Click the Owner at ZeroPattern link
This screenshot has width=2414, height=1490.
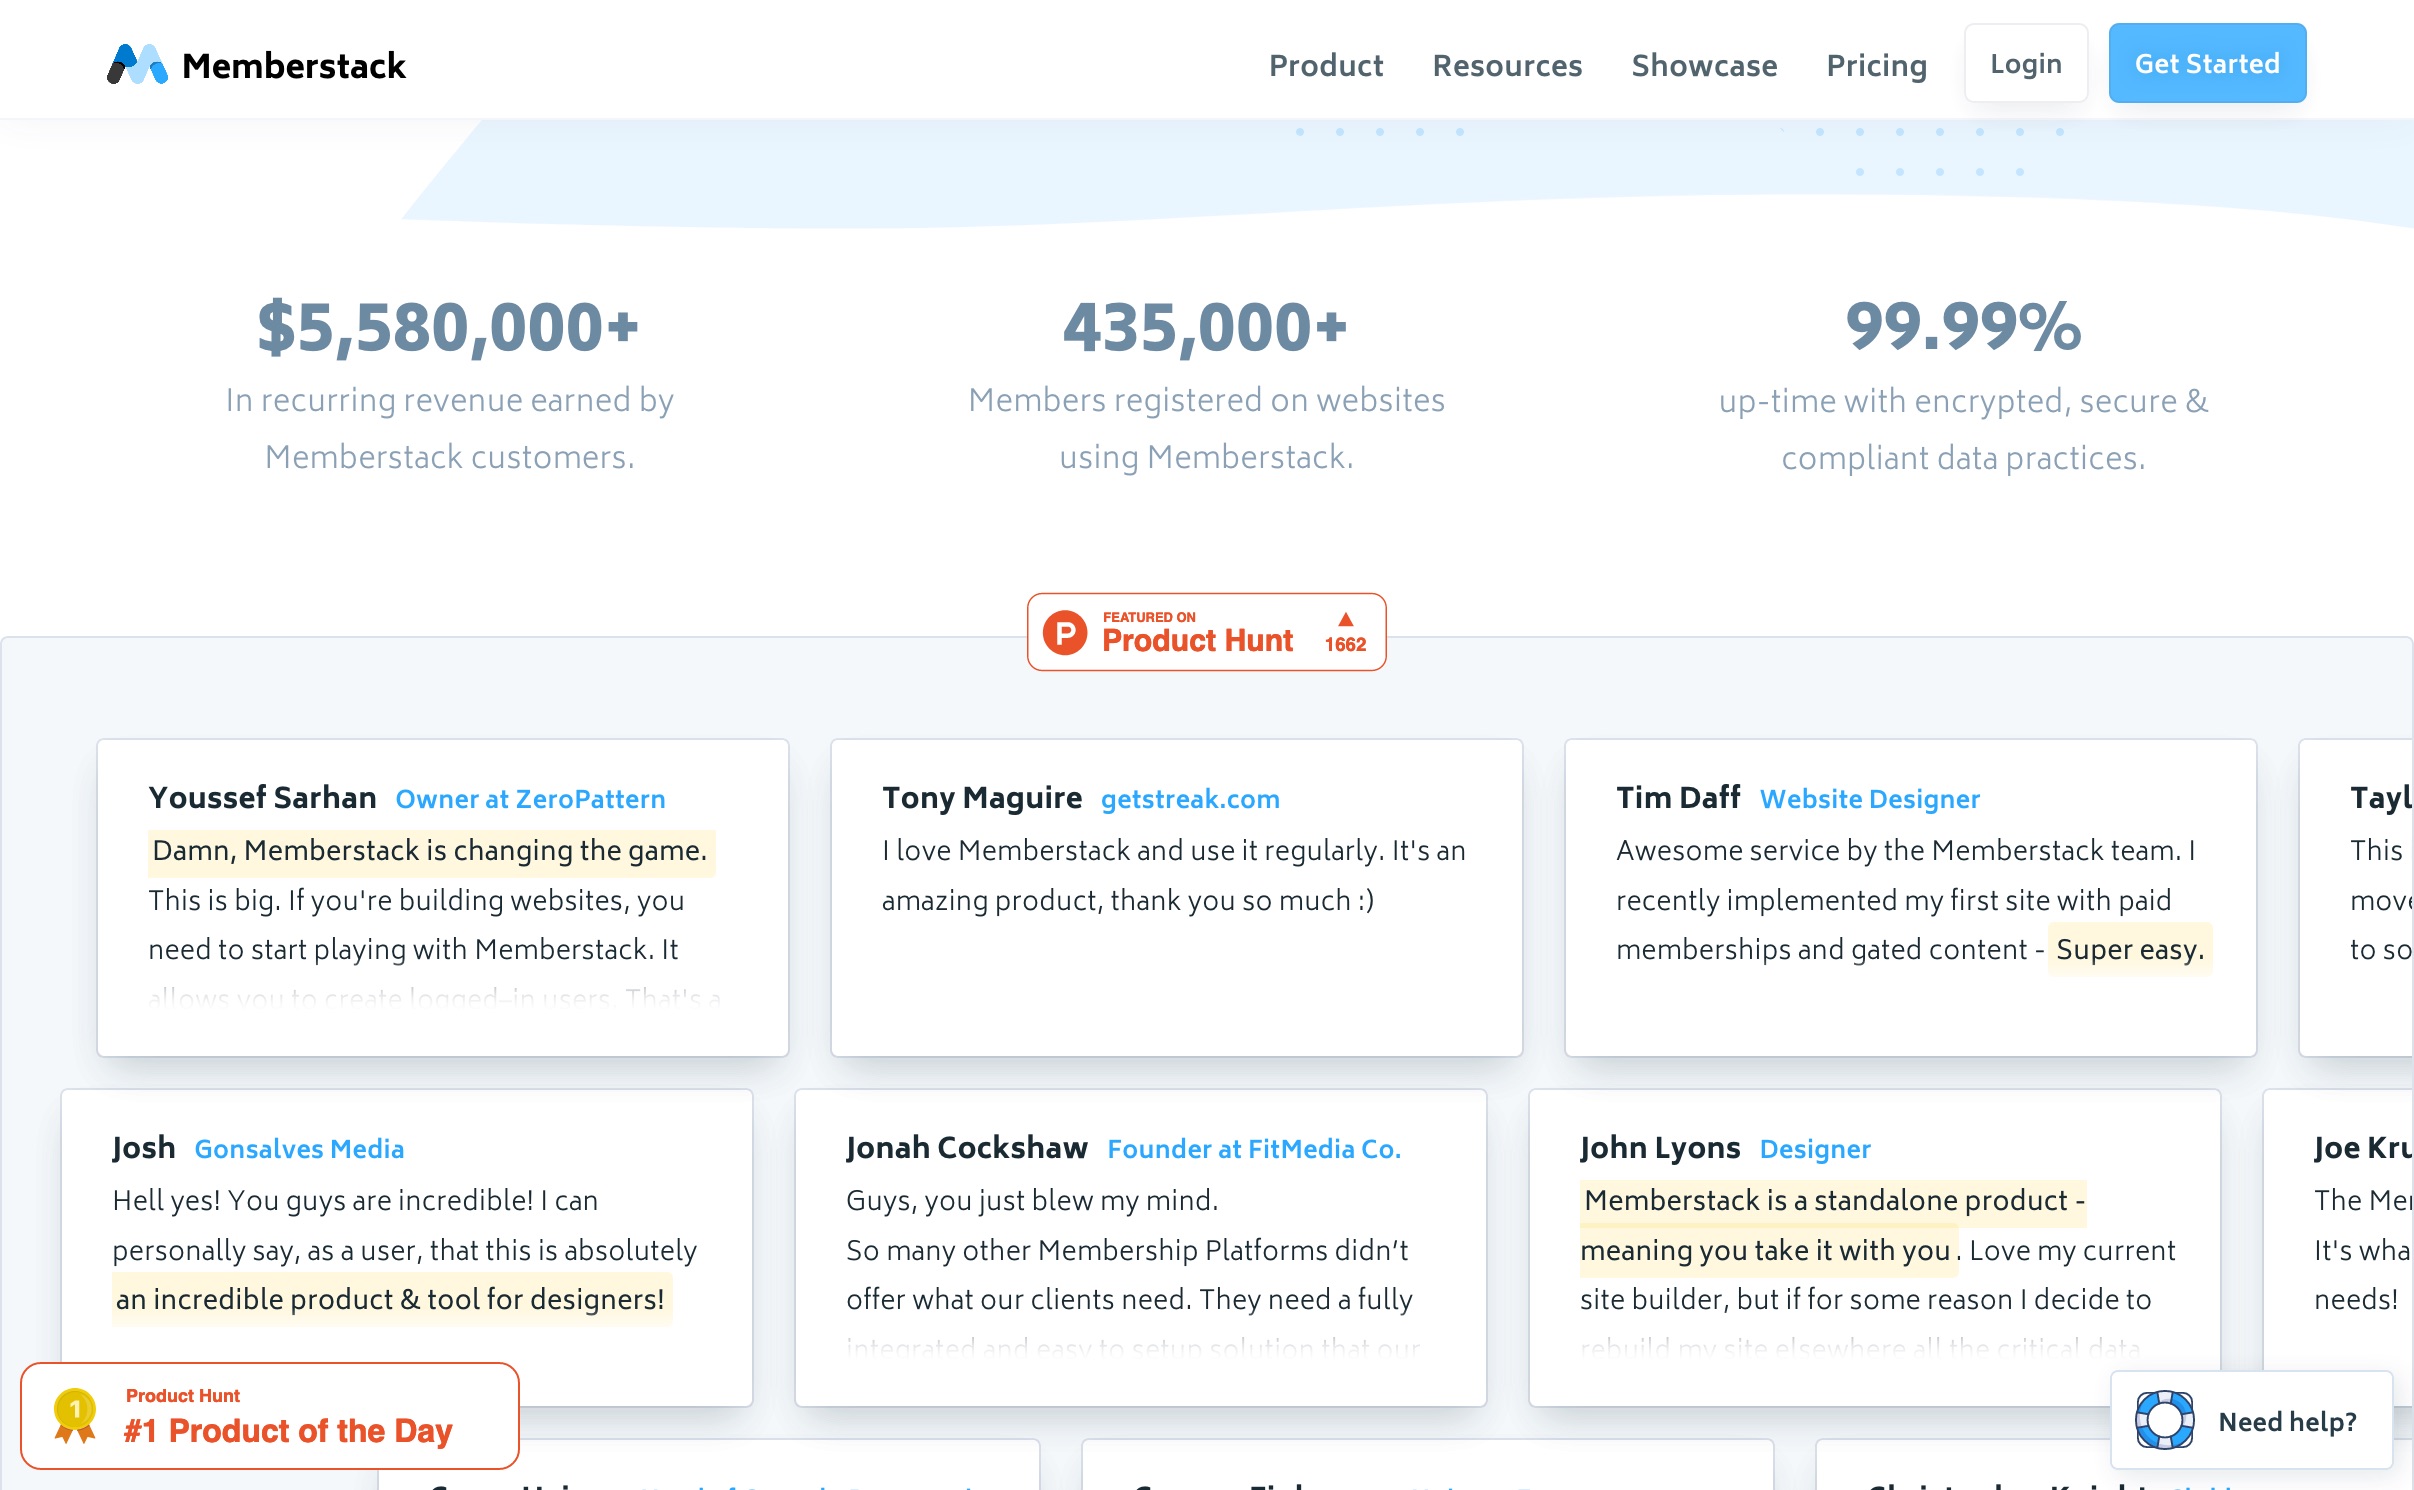[530, 799]
